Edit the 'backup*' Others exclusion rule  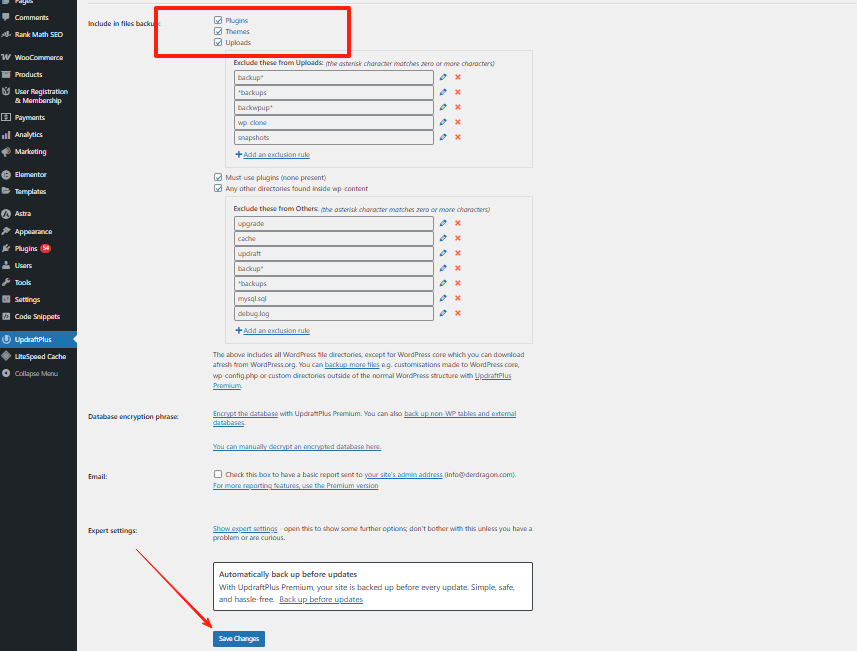click(443, 268)
